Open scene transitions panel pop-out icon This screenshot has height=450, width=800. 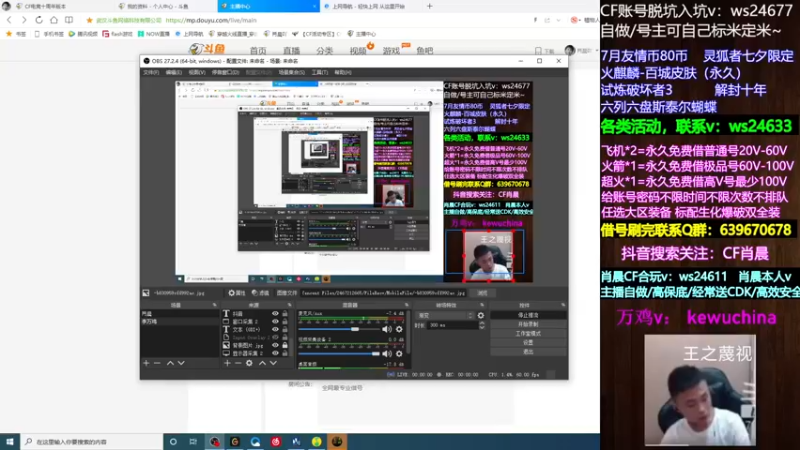482,305
